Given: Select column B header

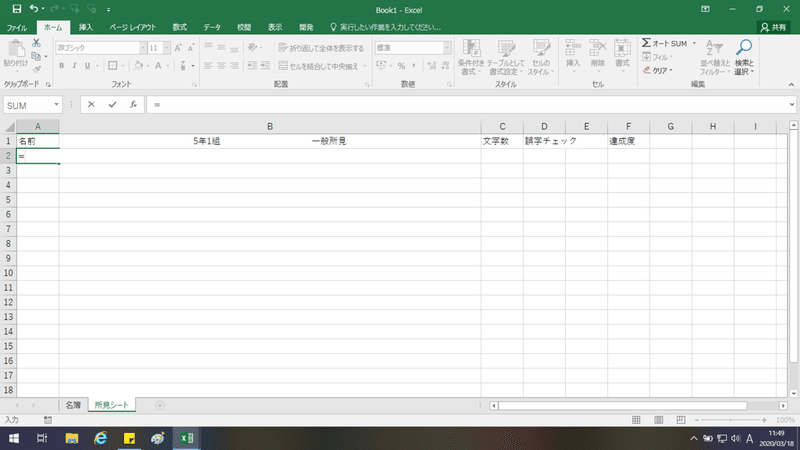Looking at the screenshot, I should tap(270, 127).
